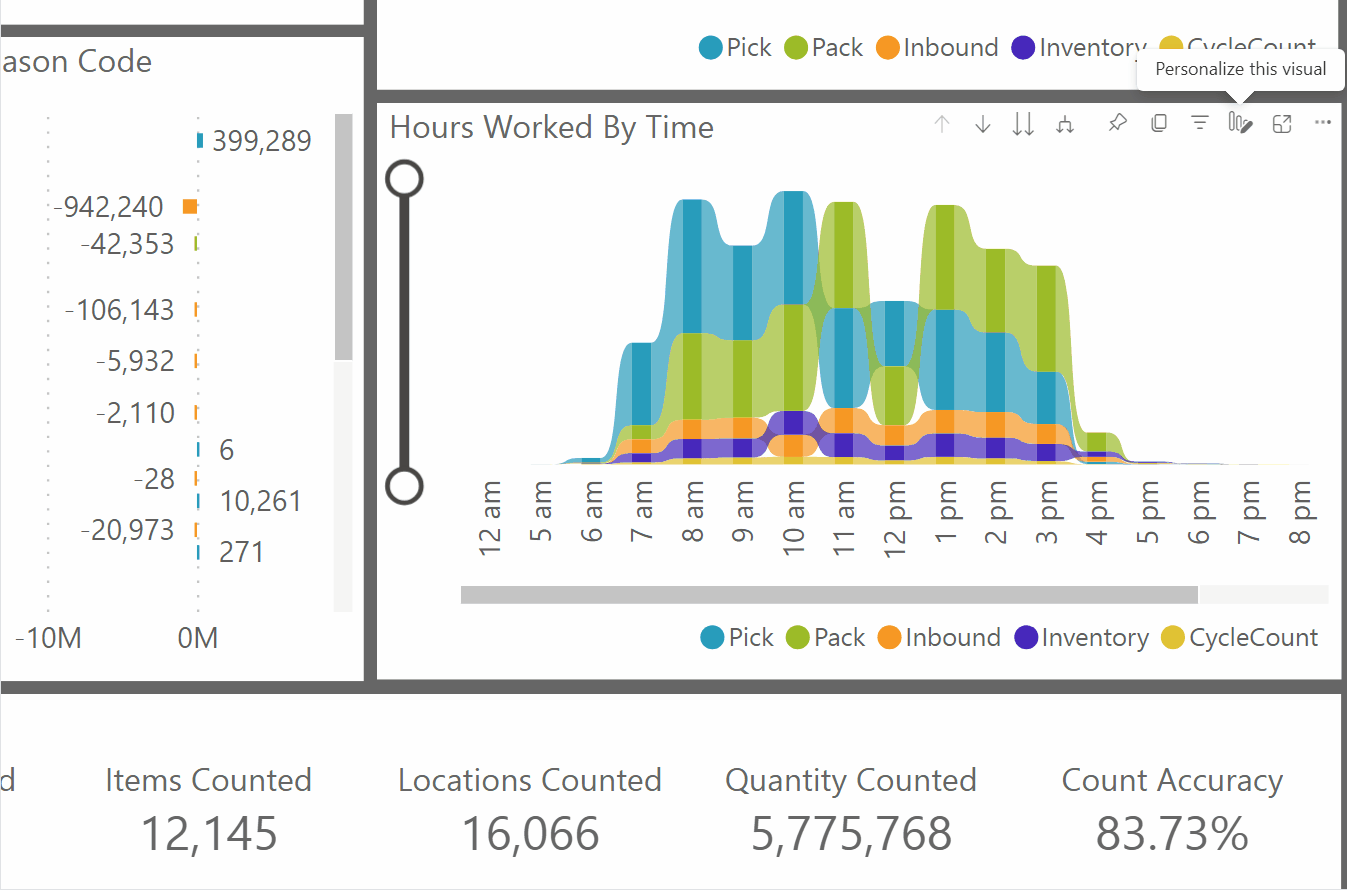This screenshot has height=890, width=1347.
Task: Expand all down one hierarchy level
Action: click(x=1065, y=124)
